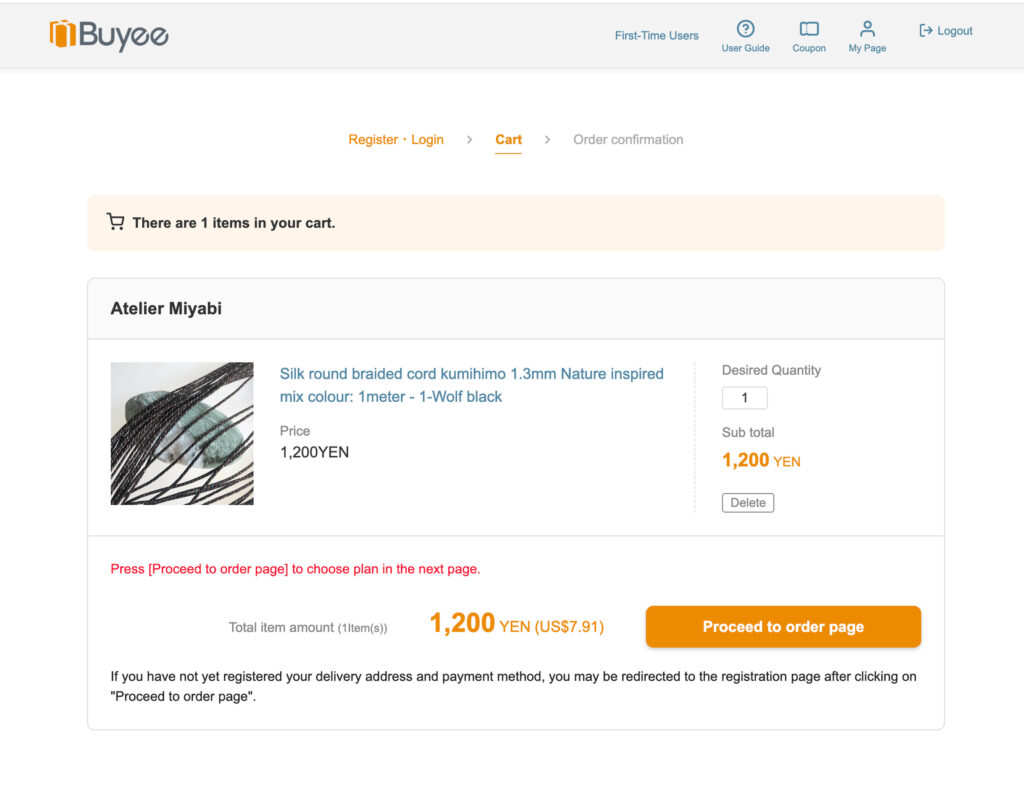Click the total item amount 1,200 YEN (US$7.91)

click(x=516, y=625)
